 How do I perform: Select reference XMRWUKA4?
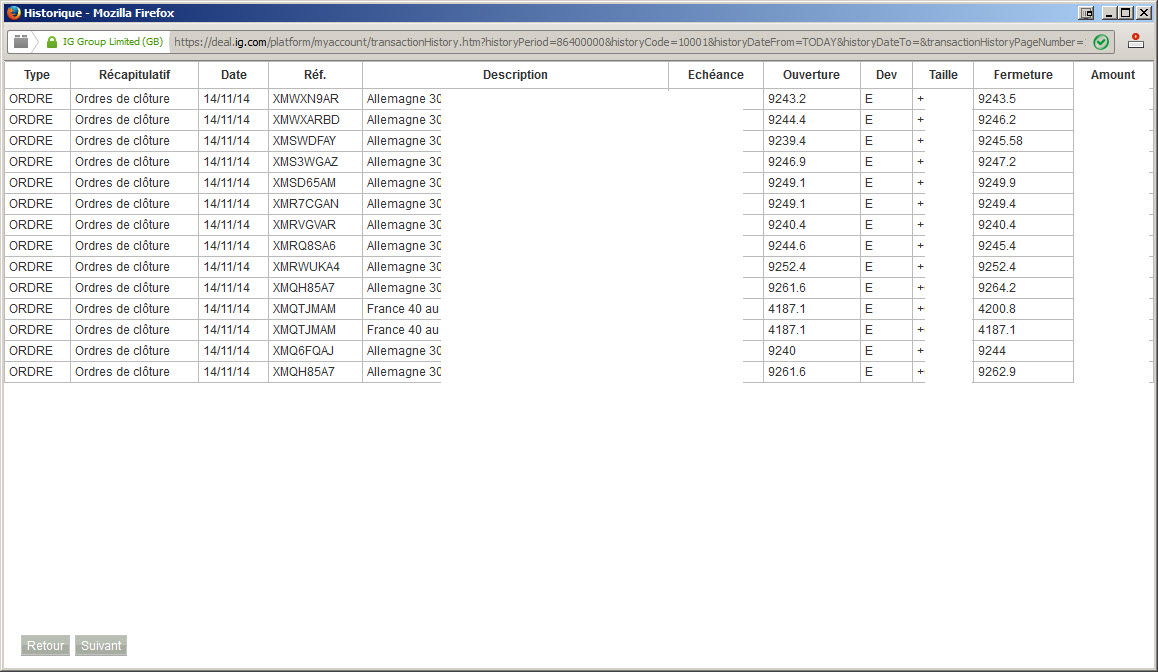pos(306,267)
